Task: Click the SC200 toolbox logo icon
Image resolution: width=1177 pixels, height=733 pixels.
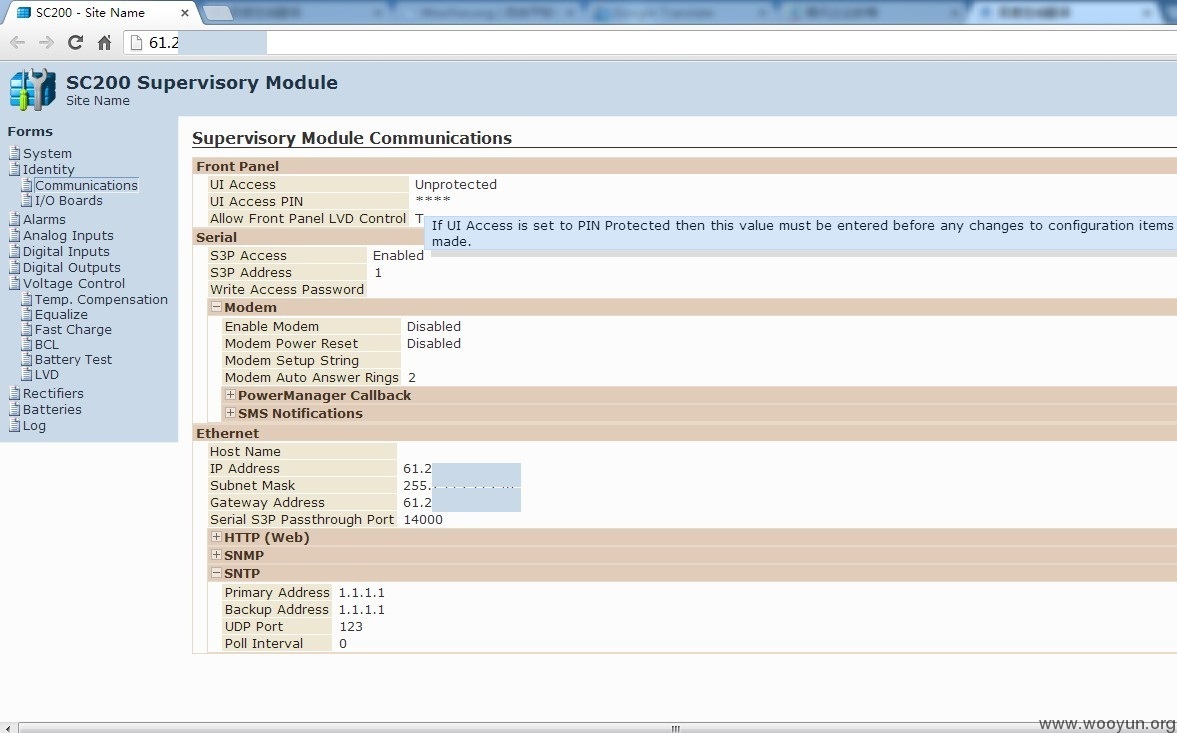Action: point(32,89)
